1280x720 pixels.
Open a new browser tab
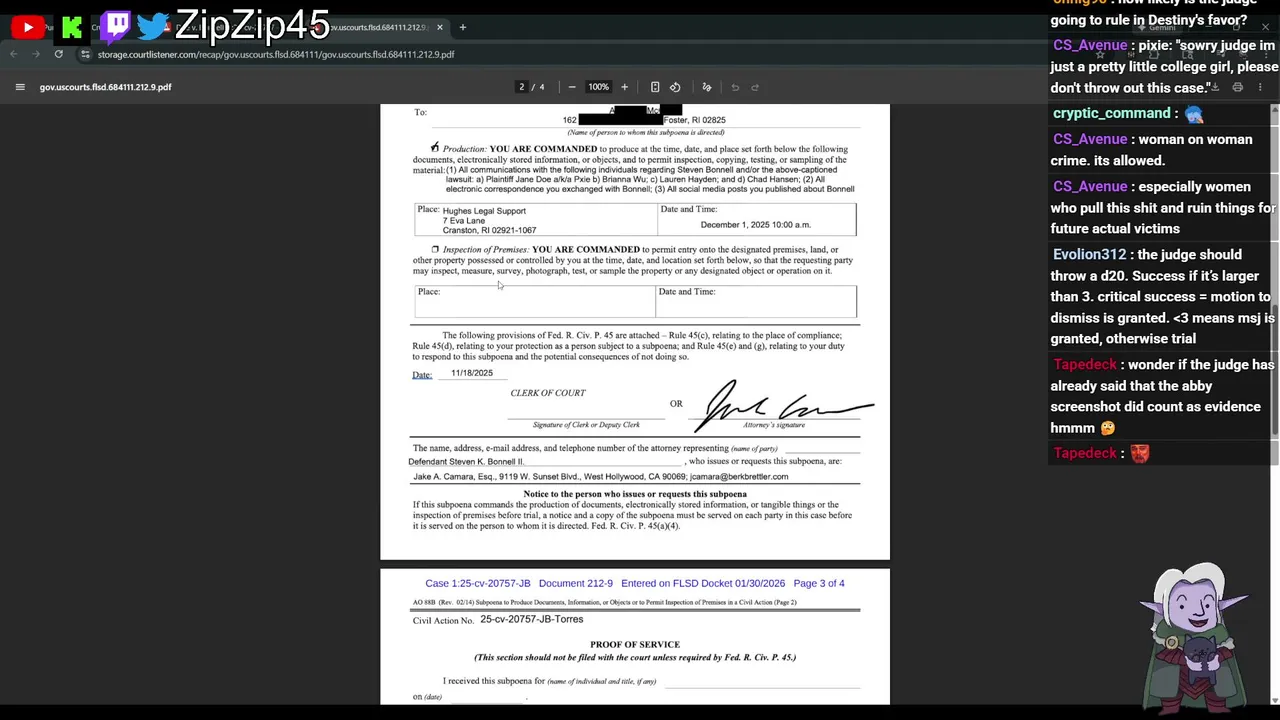coord(462,27)
